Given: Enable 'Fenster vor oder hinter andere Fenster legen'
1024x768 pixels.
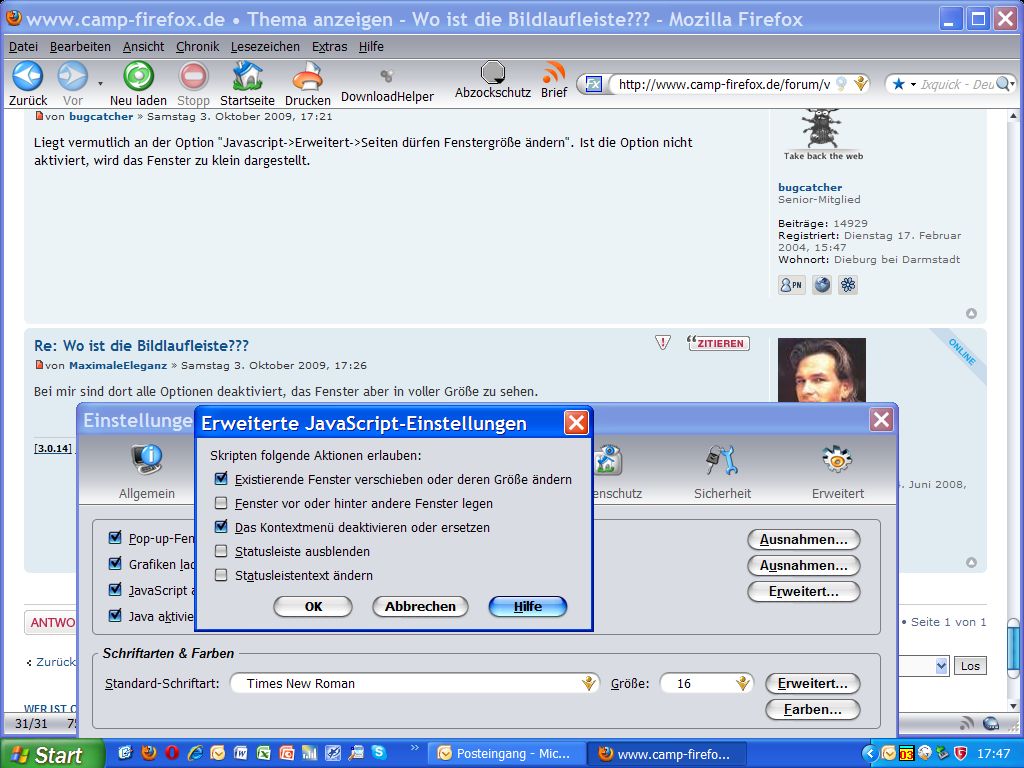Looking at the screenshot, I should point(221,503).
